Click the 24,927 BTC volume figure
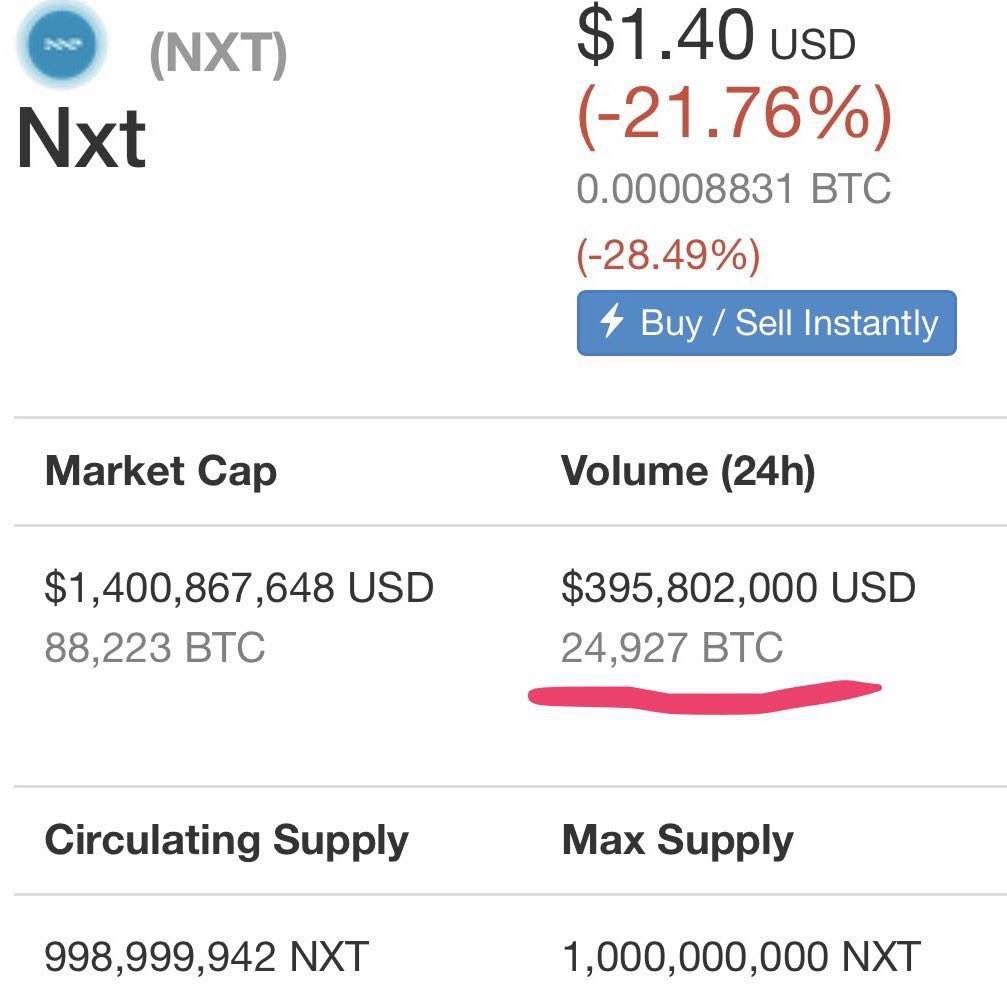Viewport: 1007px width, 993px height. [672, 647]
